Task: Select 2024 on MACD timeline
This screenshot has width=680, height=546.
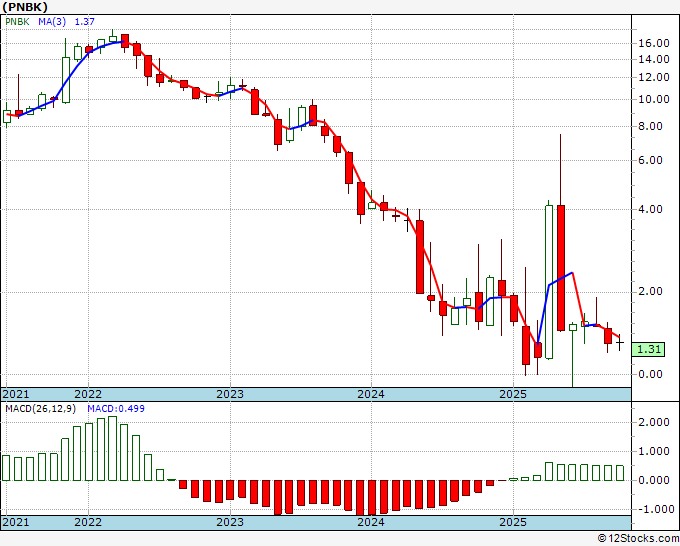Action: click(x=371, y=522)
